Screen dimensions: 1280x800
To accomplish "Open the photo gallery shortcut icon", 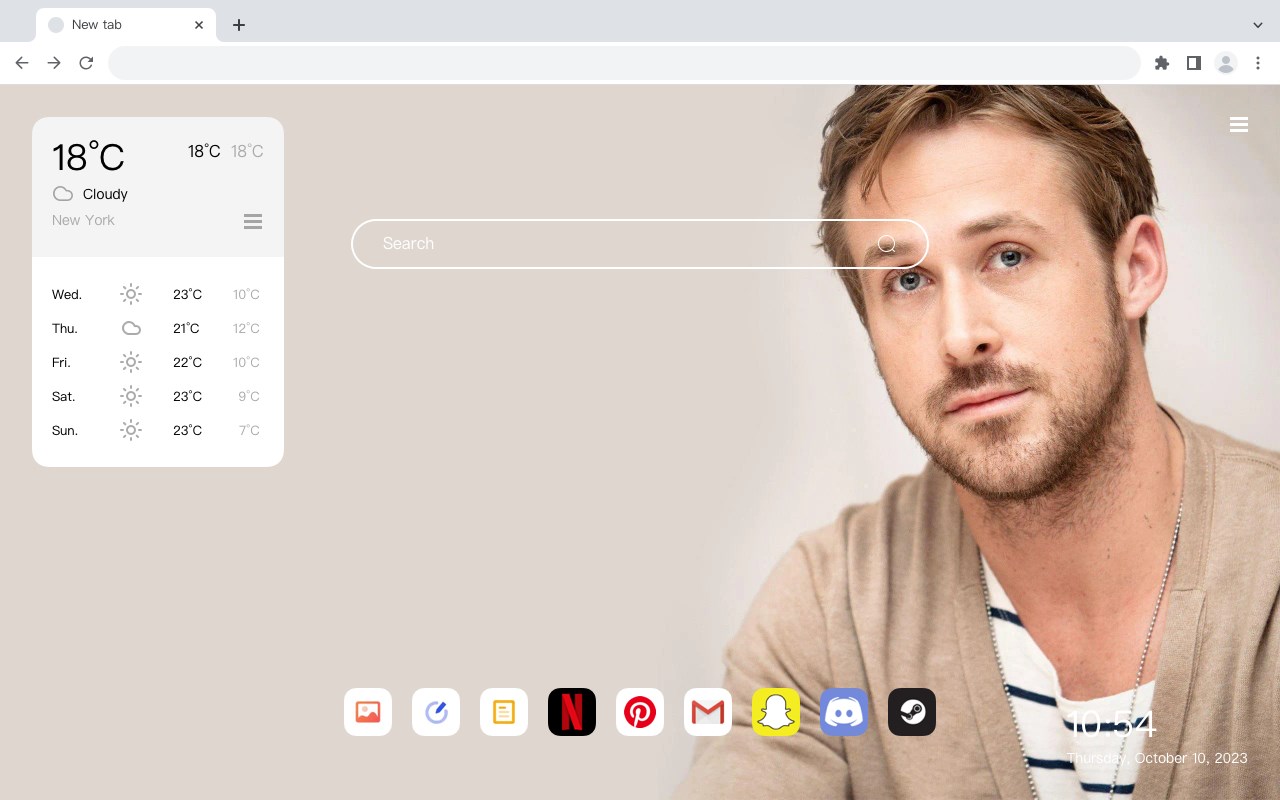I will [x=368, y=712].
